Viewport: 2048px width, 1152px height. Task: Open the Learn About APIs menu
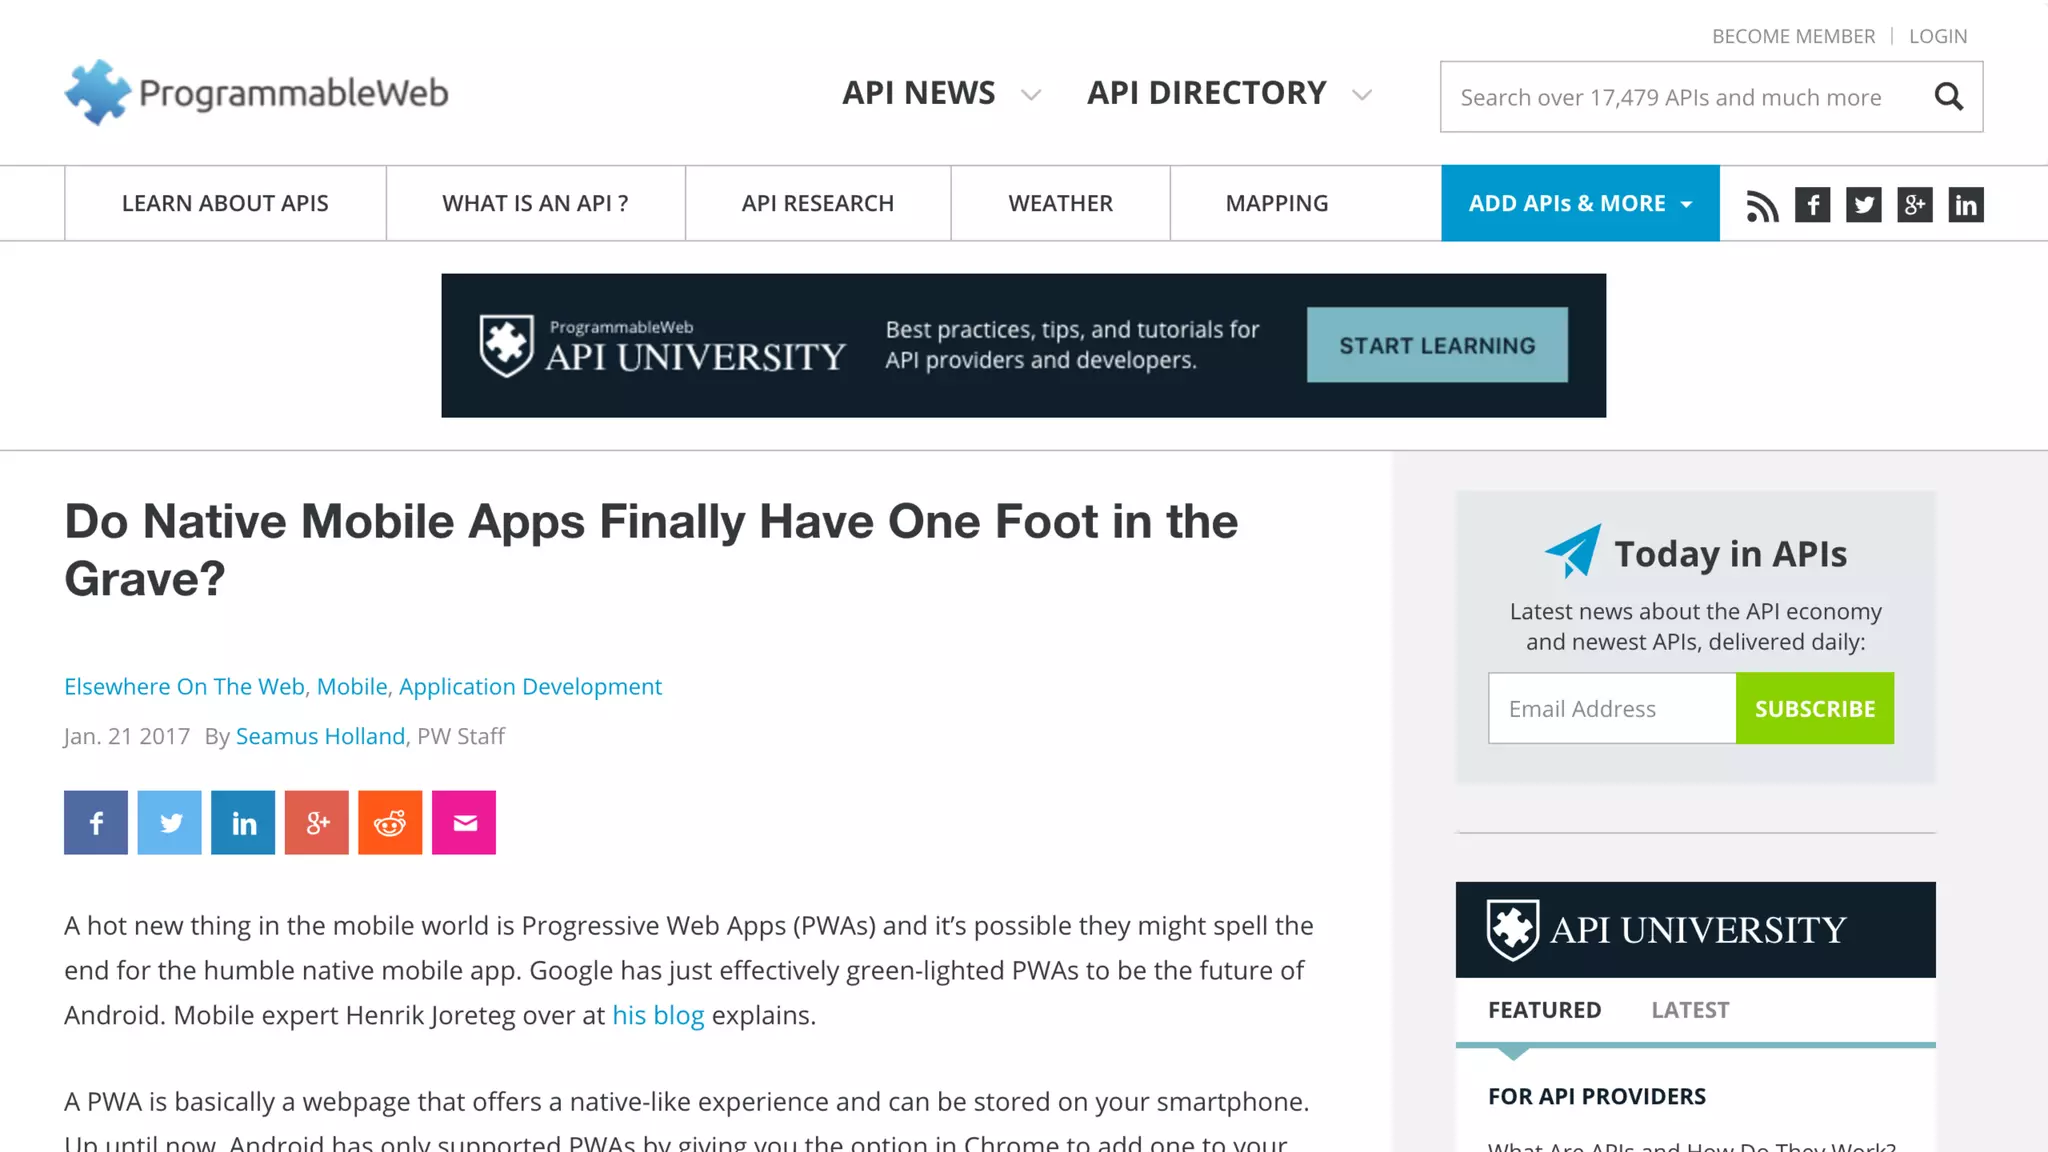click(225, 203)
